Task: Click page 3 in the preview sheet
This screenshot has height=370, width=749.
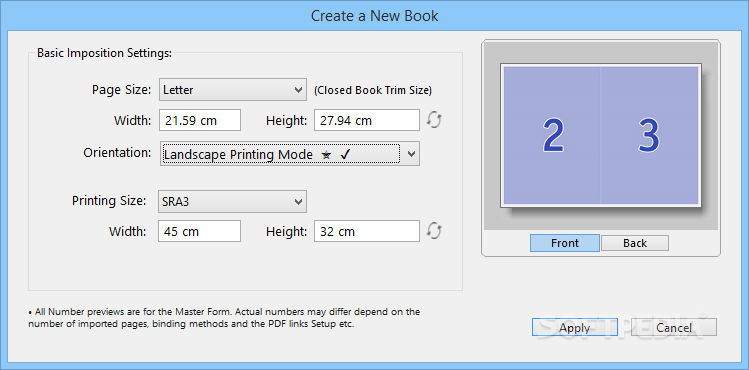Action: coord(649,135)
